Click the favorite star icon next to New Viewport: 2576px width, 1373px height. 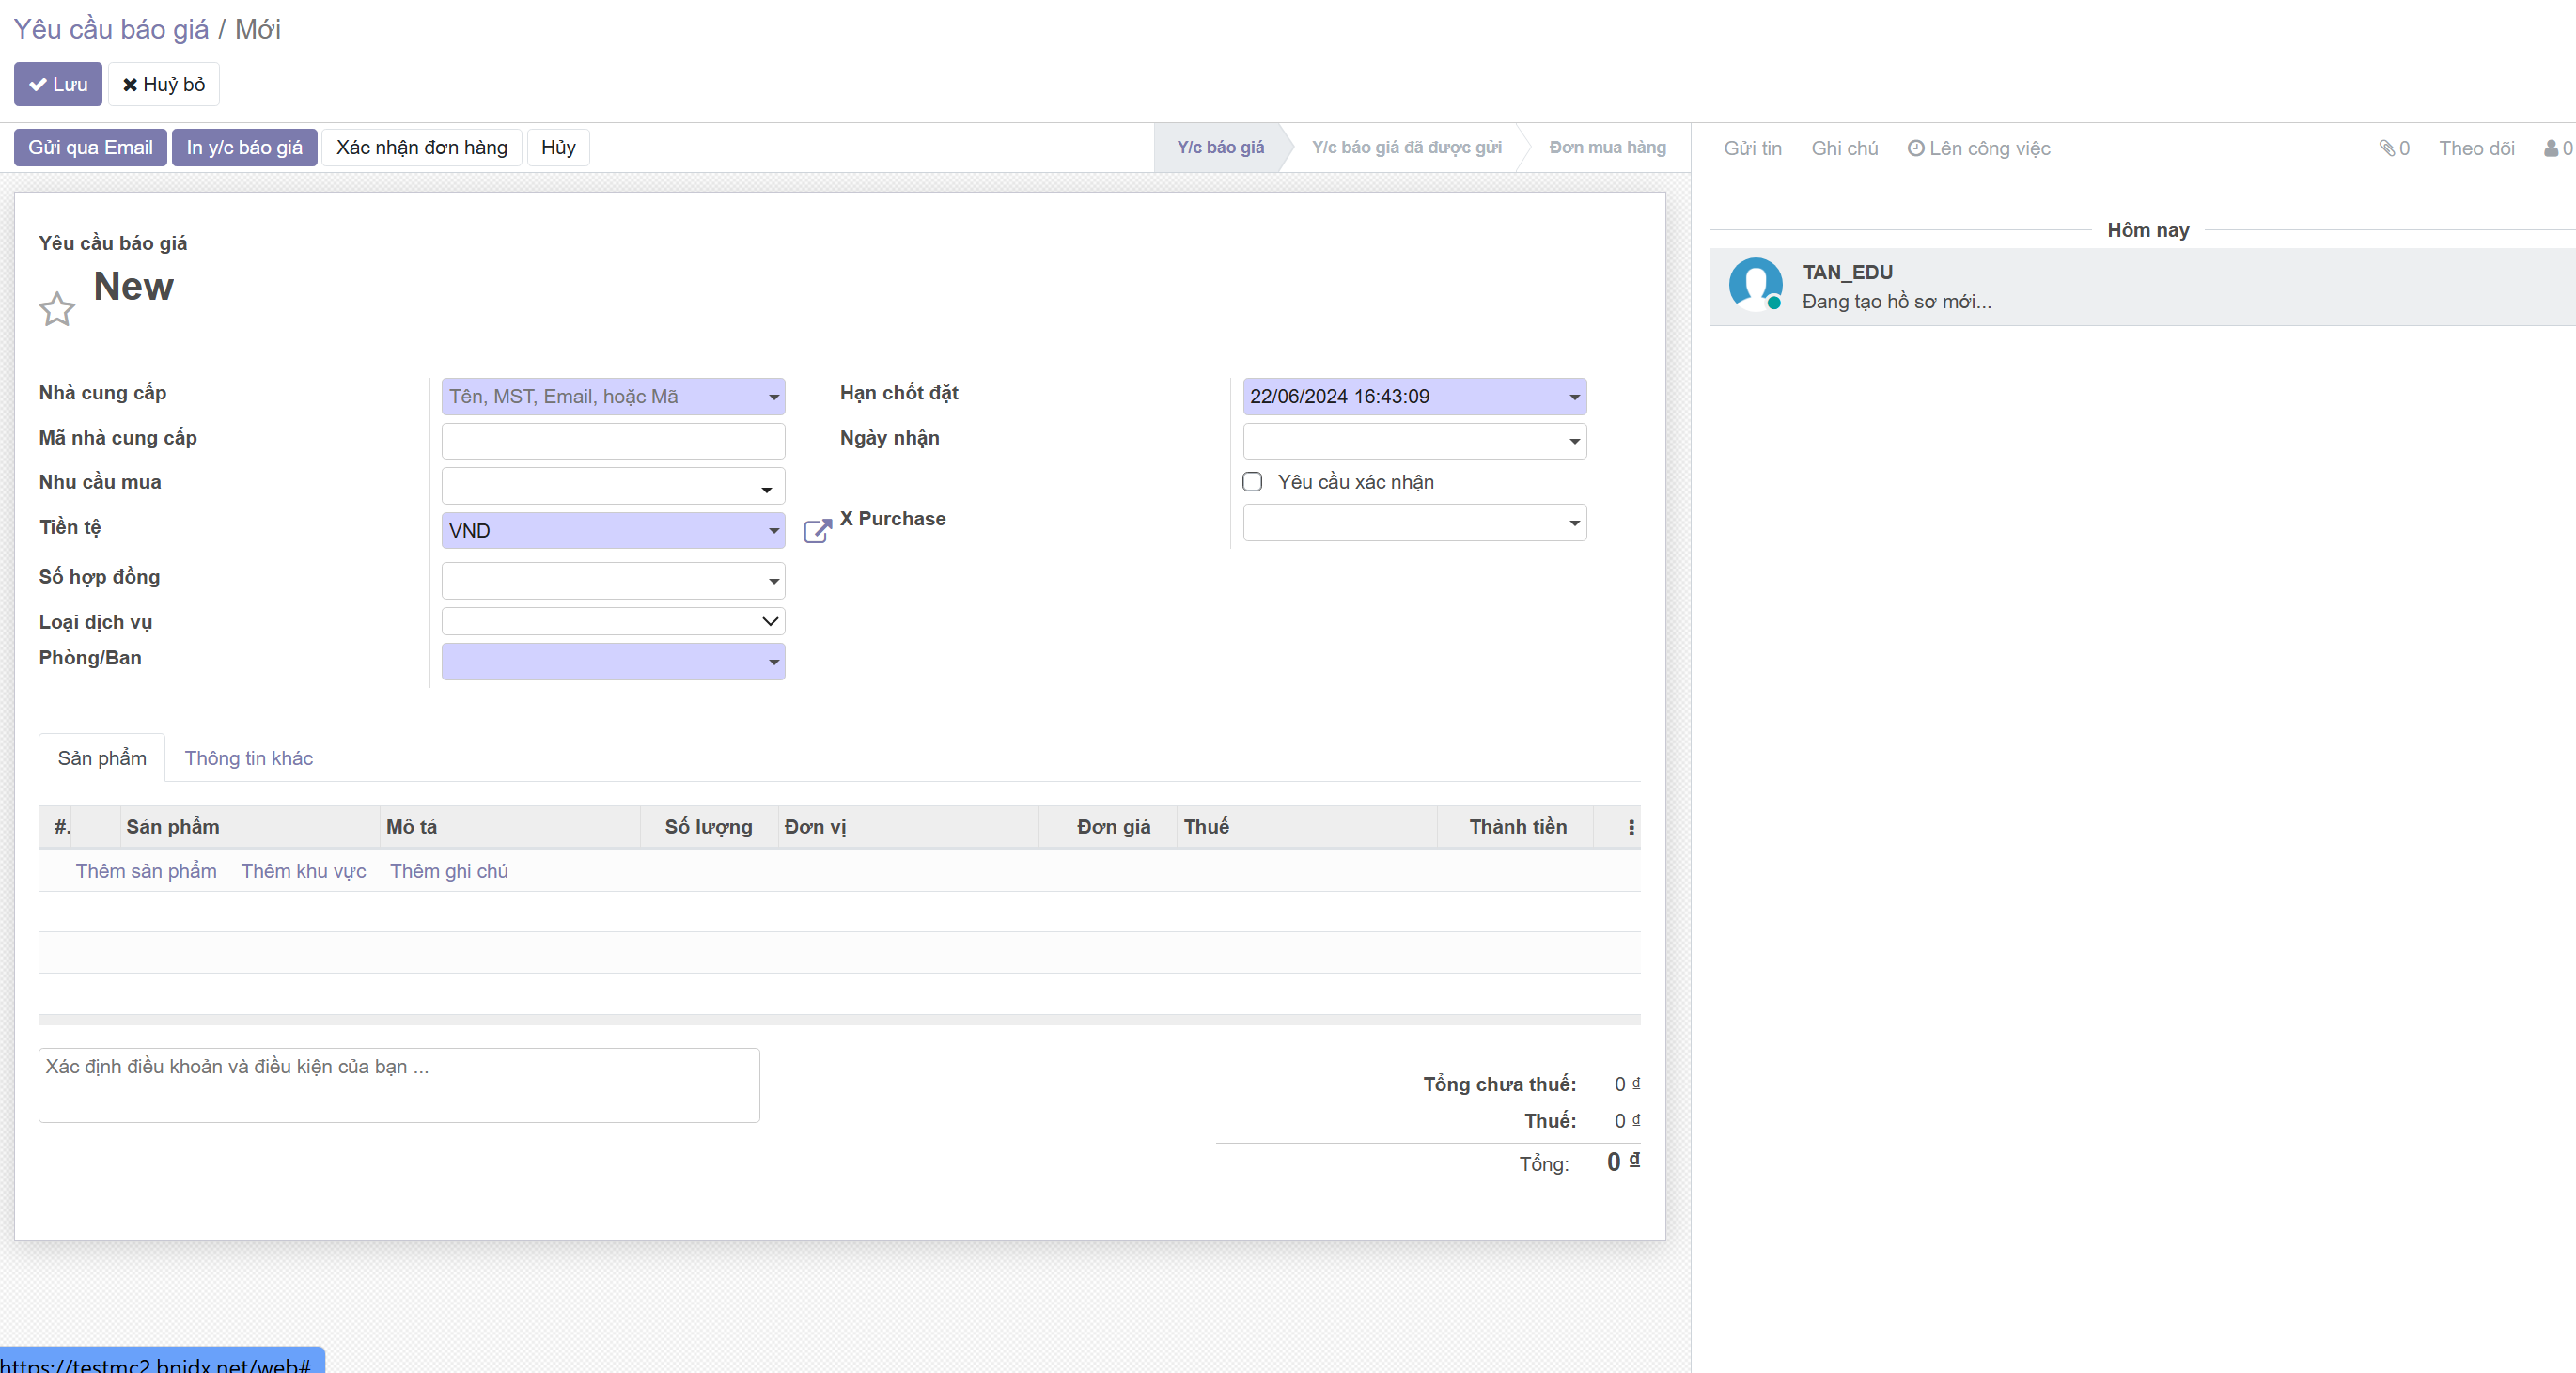pyautogui.click(x=57, y=309)
